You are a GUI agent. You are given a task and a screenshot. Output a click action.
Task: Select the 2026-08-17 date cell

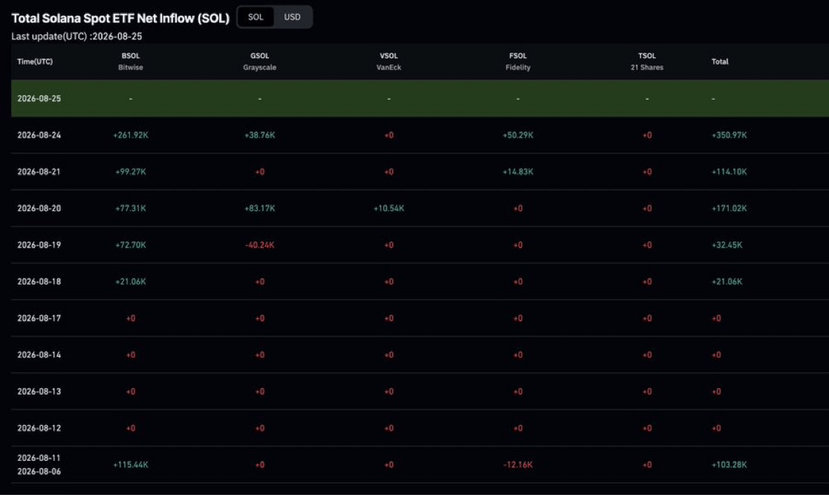coord(39,318)
